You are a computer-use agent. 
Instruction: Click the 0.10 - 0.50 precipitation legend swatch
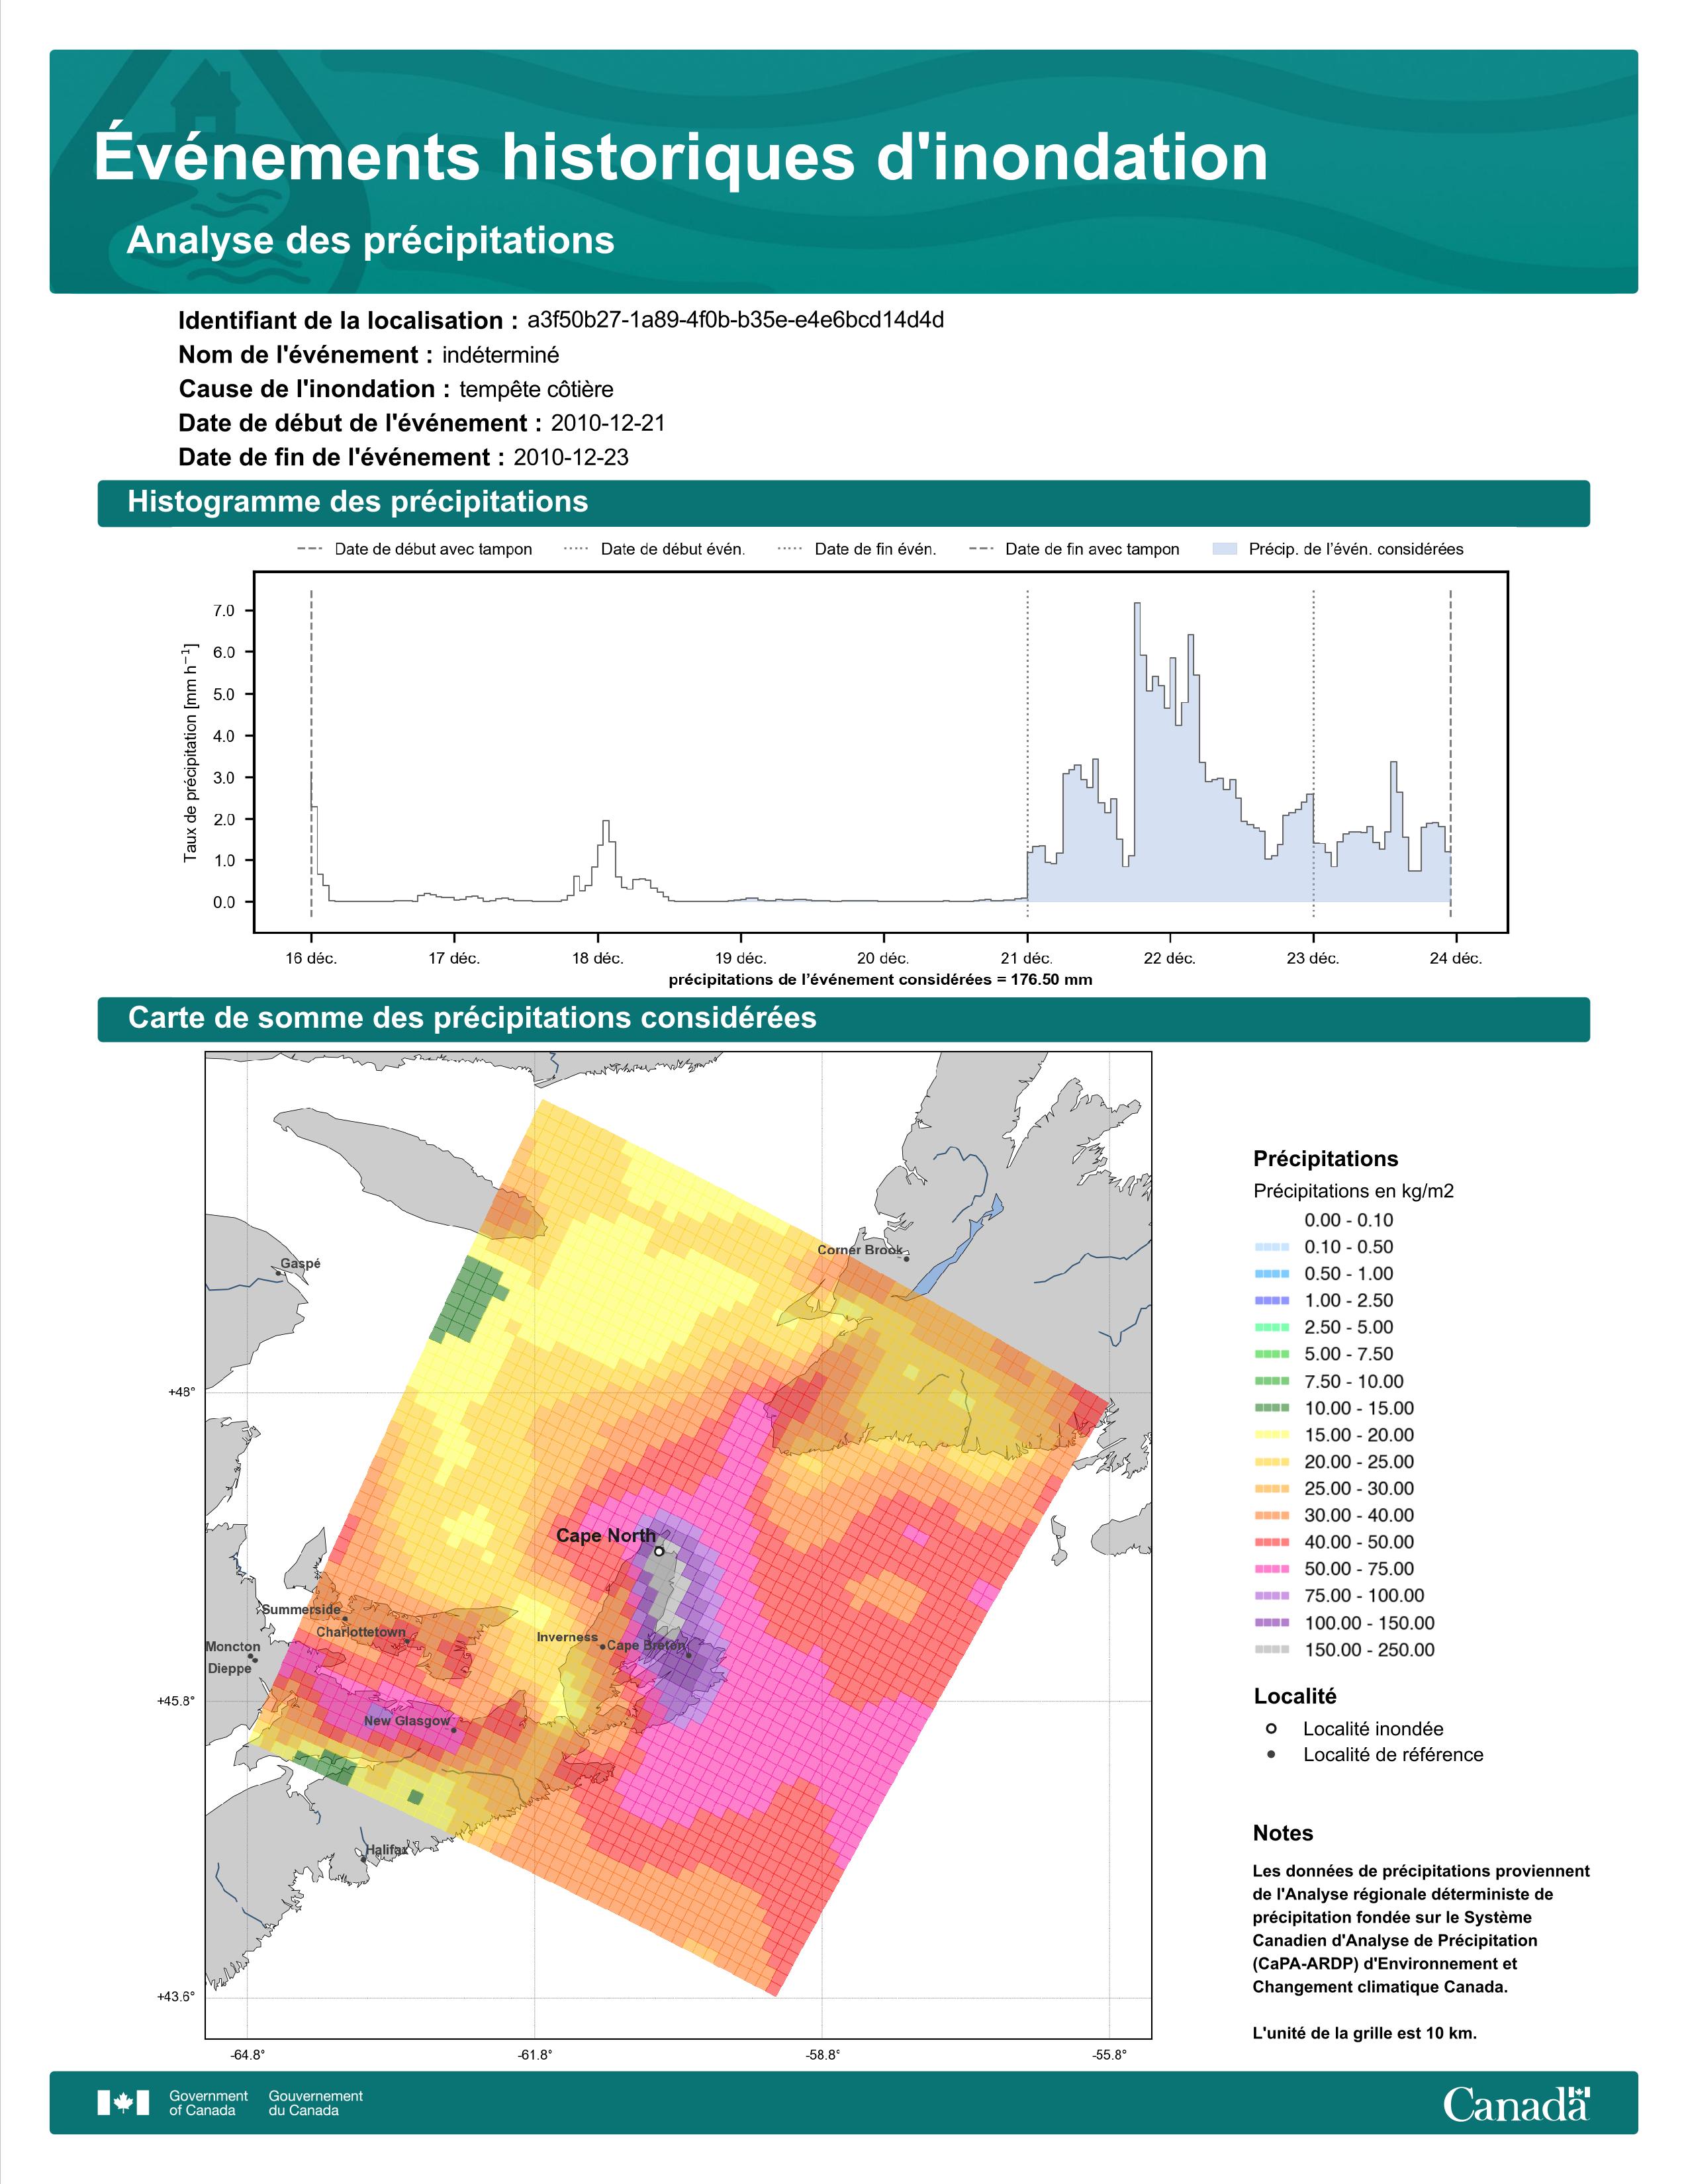tap(1271, 1247)
